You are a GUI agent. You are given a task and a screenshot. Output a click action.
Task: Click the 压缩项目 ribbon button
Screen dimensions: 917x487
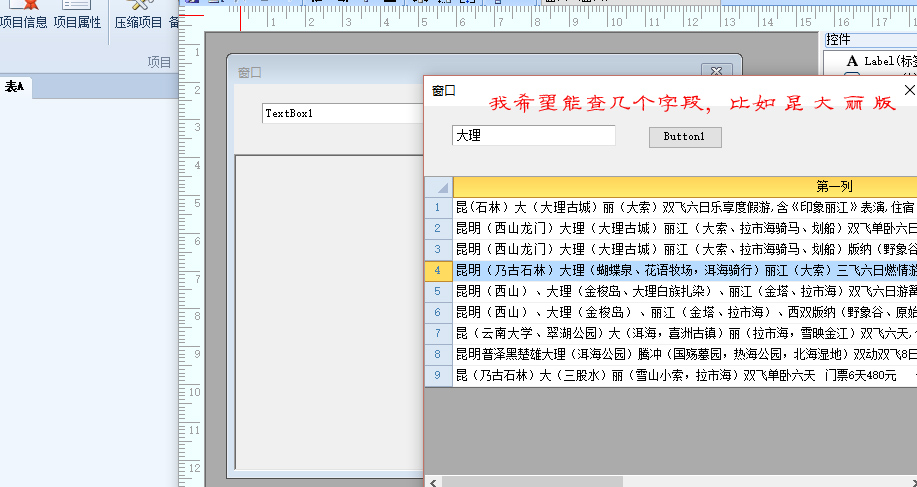pos(139,16)
